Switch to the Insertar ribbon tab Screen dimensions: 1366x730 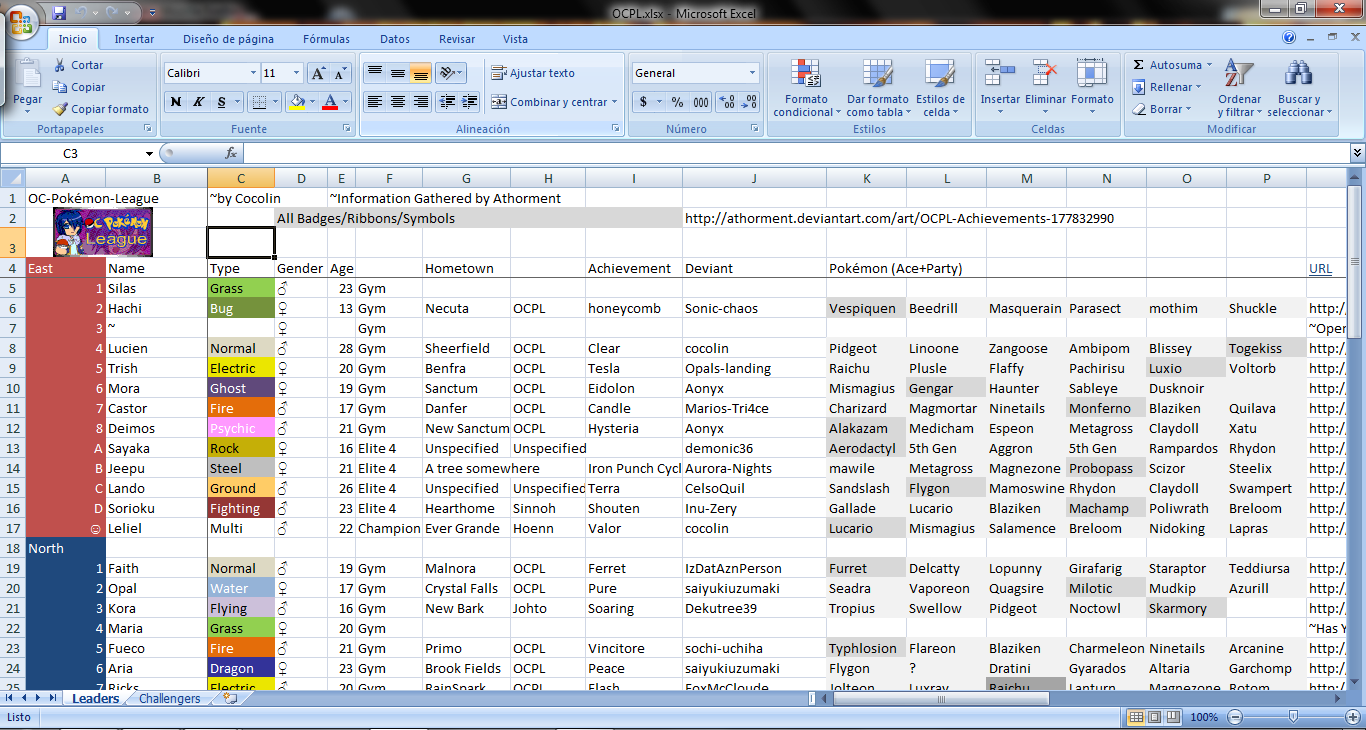pos(134,39)
